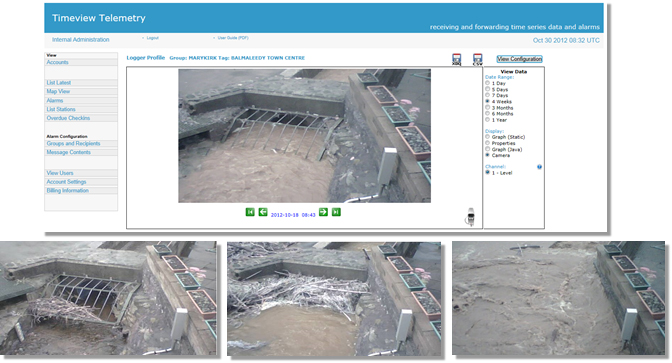This screenshot has width=672, height=363.
Task: Select the 1 Day date range
Action: [487, 83]
